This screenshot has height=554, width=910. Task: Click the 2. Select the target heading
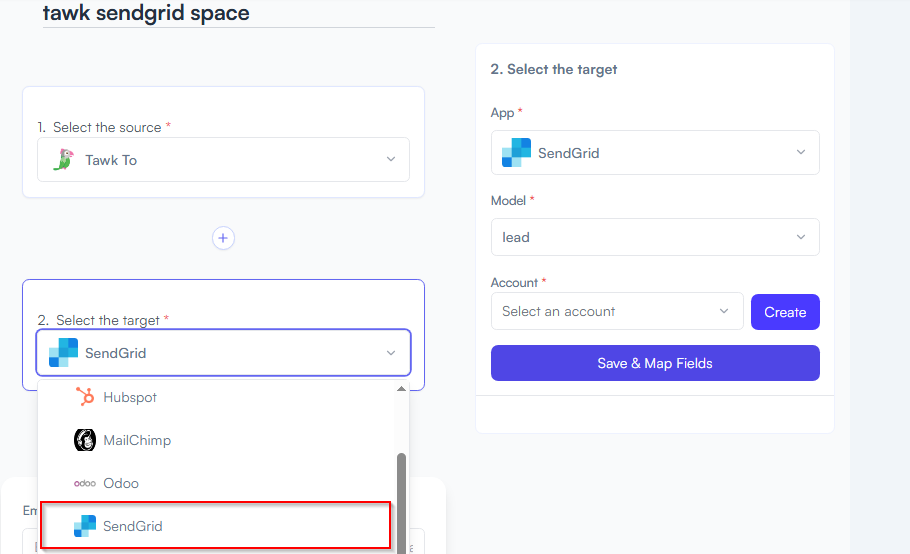554,69
